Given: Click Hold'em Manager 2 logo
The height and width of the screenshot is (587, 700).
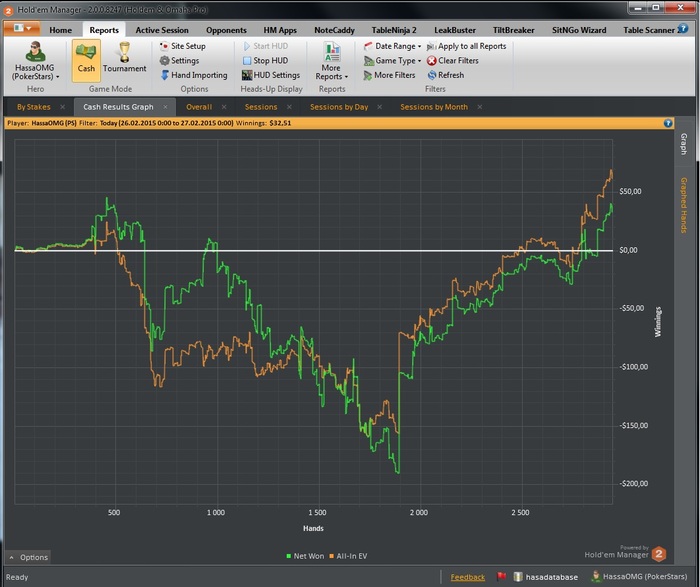Looking at the screenshot, I should (x=659, y=554).
